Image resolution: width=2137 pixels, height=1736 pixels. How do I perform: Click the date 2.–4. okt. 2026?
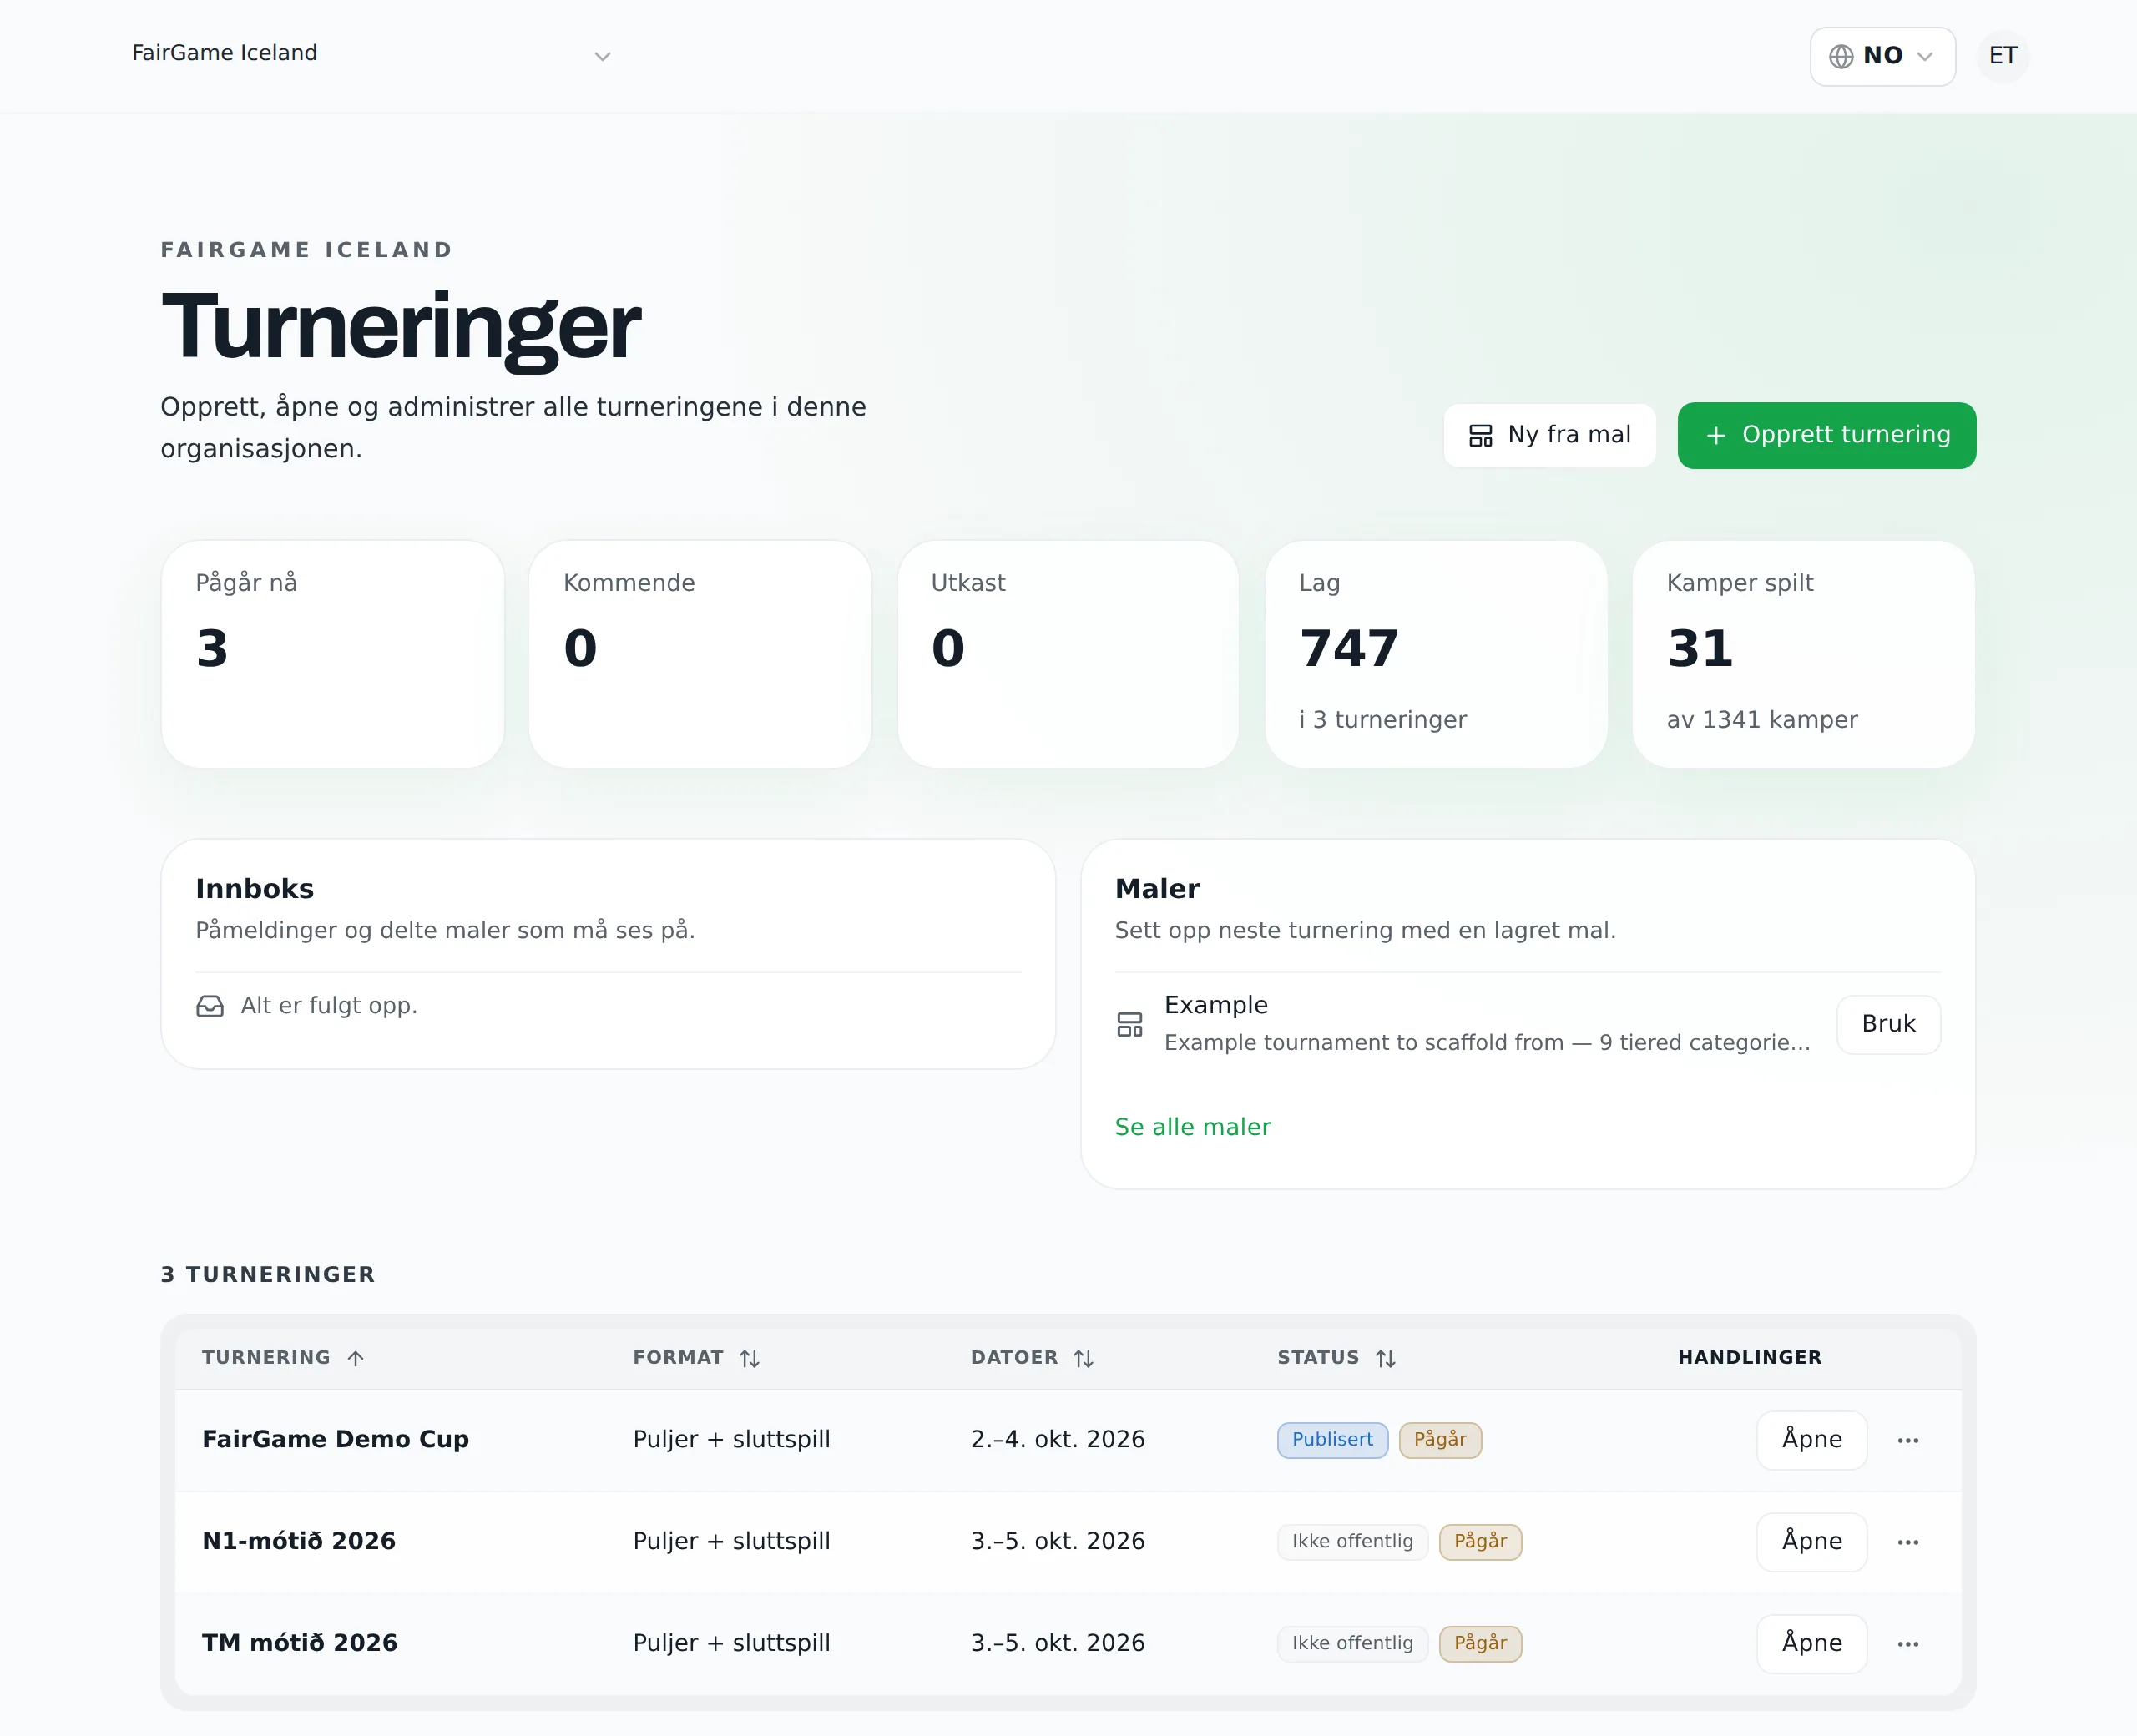click(x=1058, y=1440)
